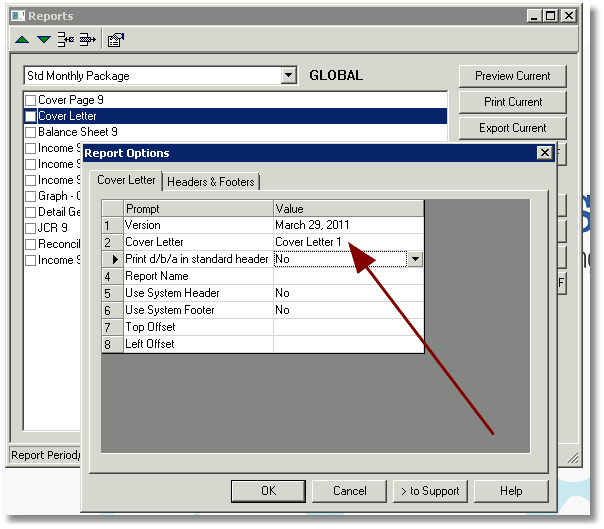Click the green move down arrow icon
Viewport: 604px width, 529px height.
(x=44, y=39)
